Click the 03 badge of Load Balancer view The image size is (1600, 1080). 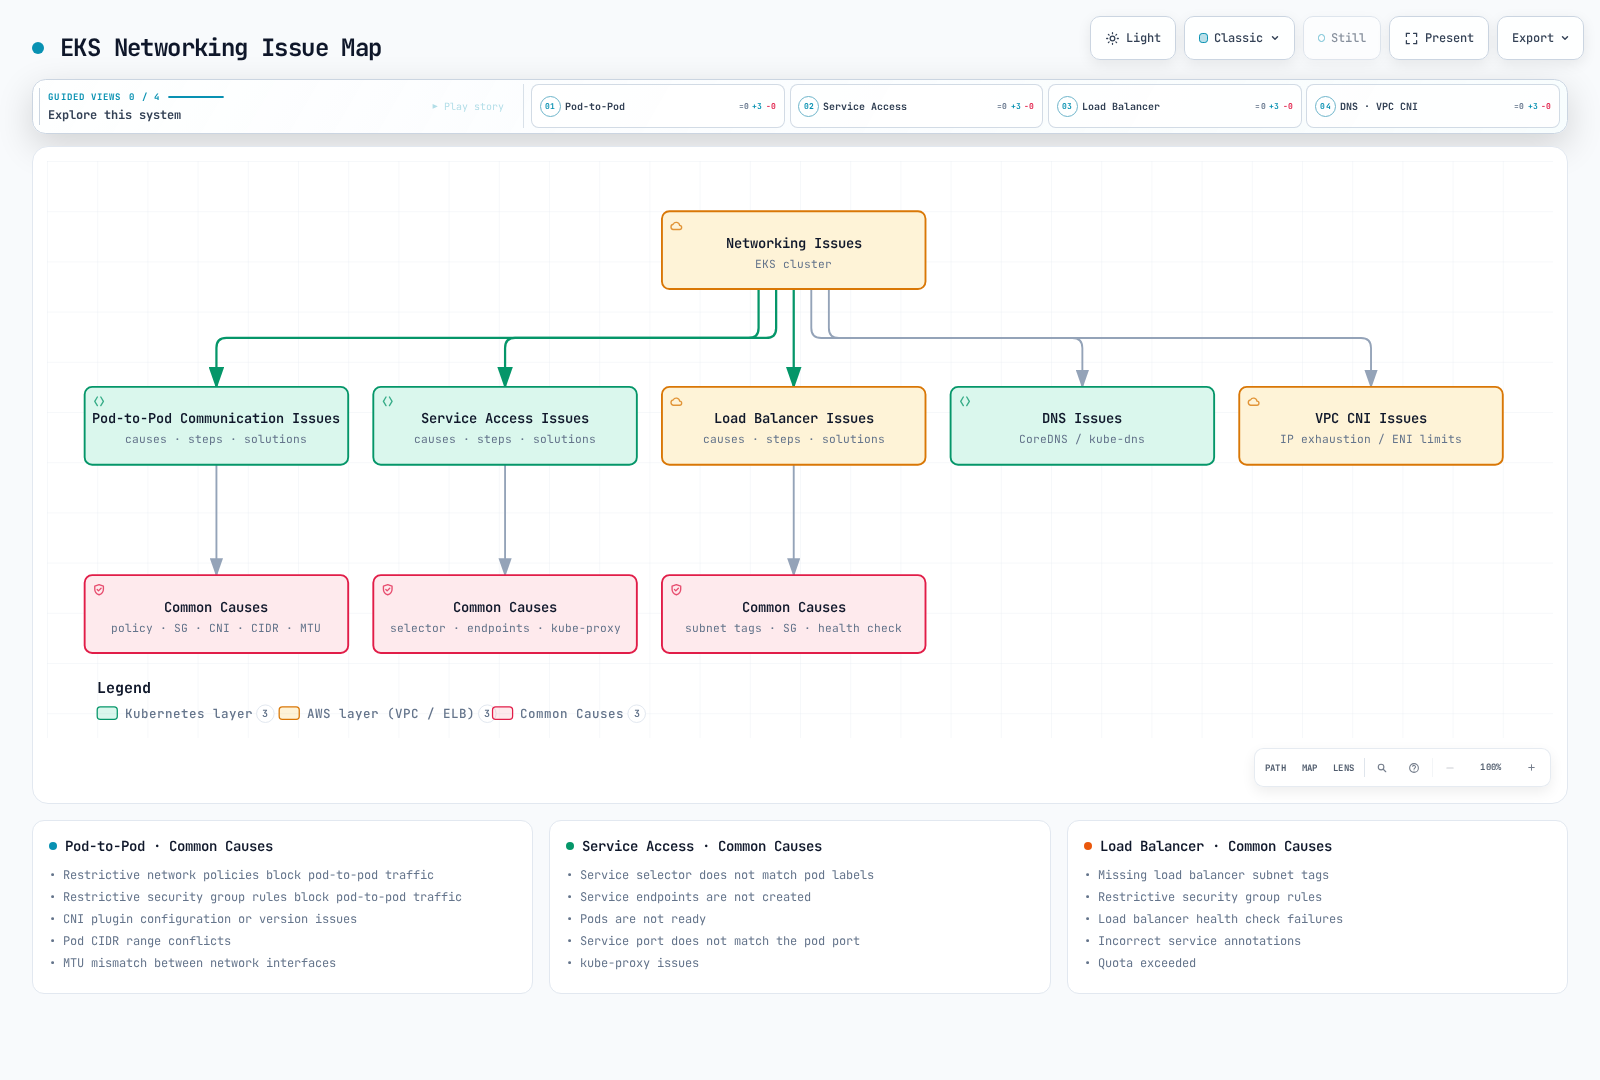[x=1067, y=106]
